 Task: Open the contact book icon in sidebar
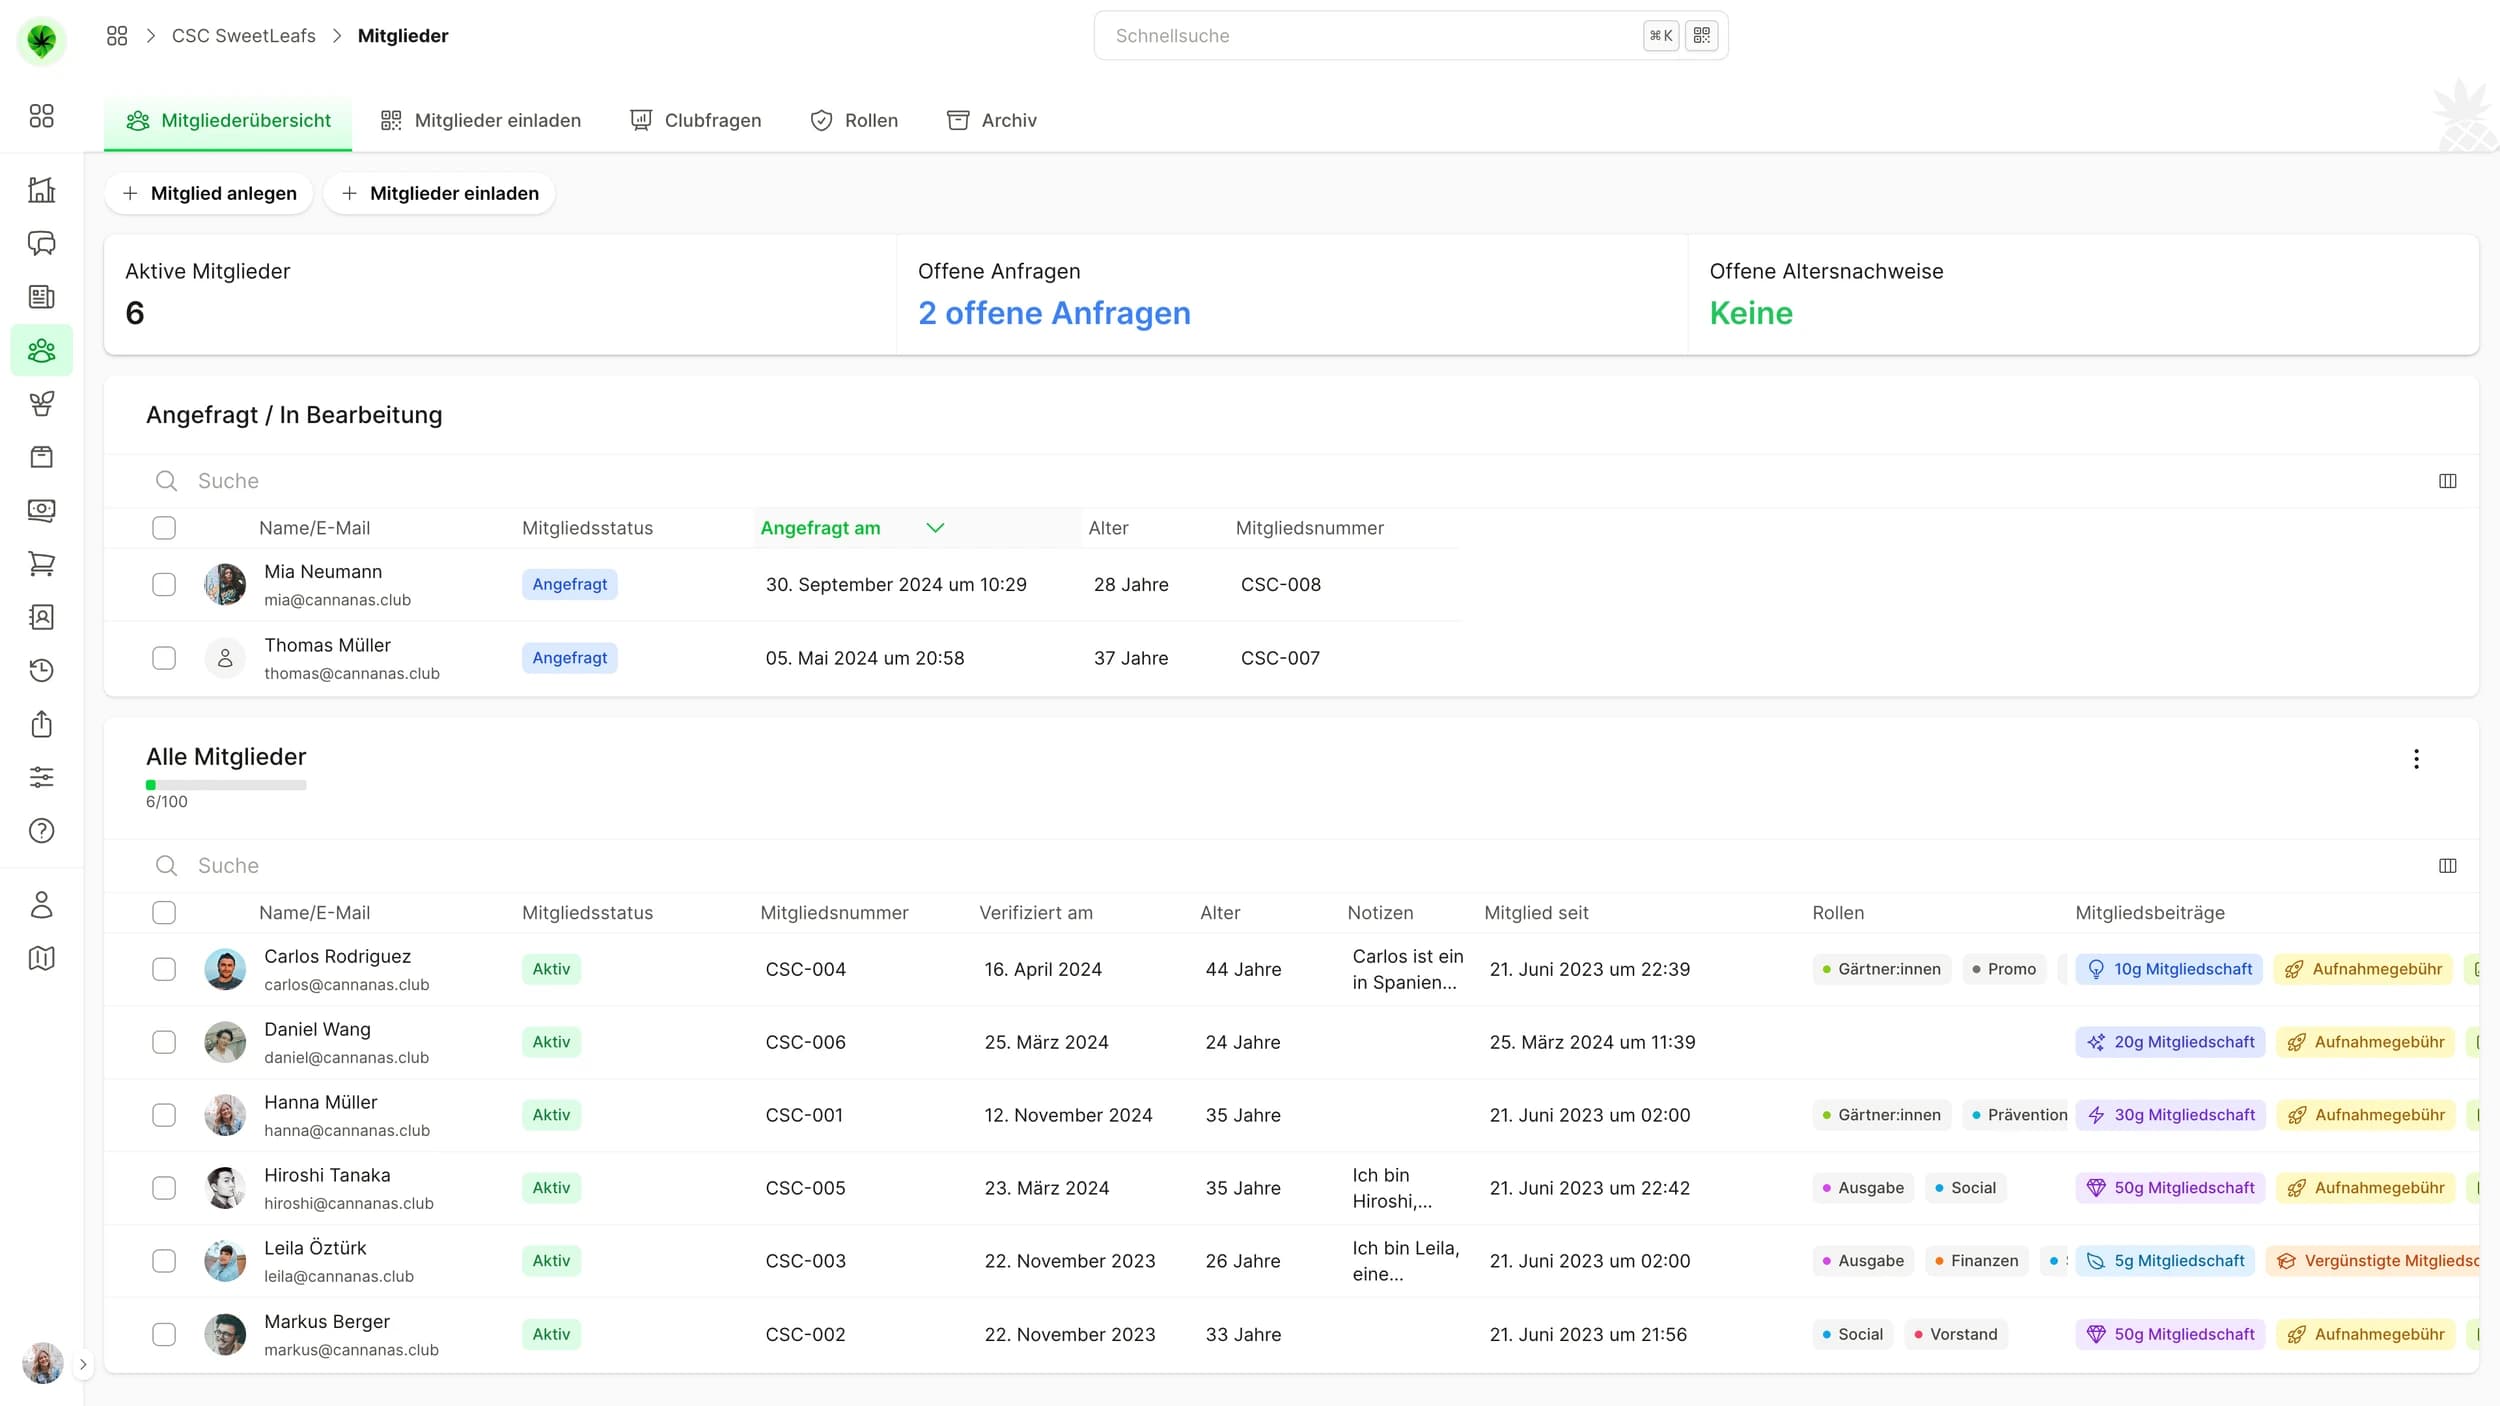tap(41, 617)
